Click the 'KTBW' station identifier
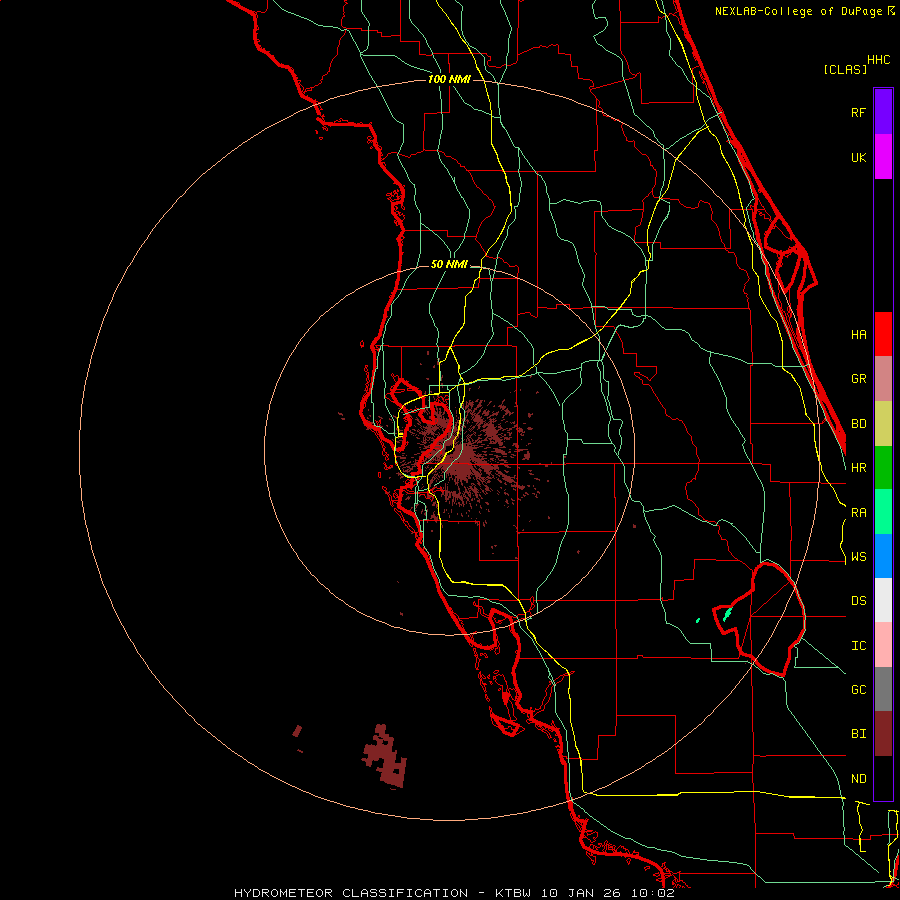This screenshot has height=900, width=900. tap(515, 893)
